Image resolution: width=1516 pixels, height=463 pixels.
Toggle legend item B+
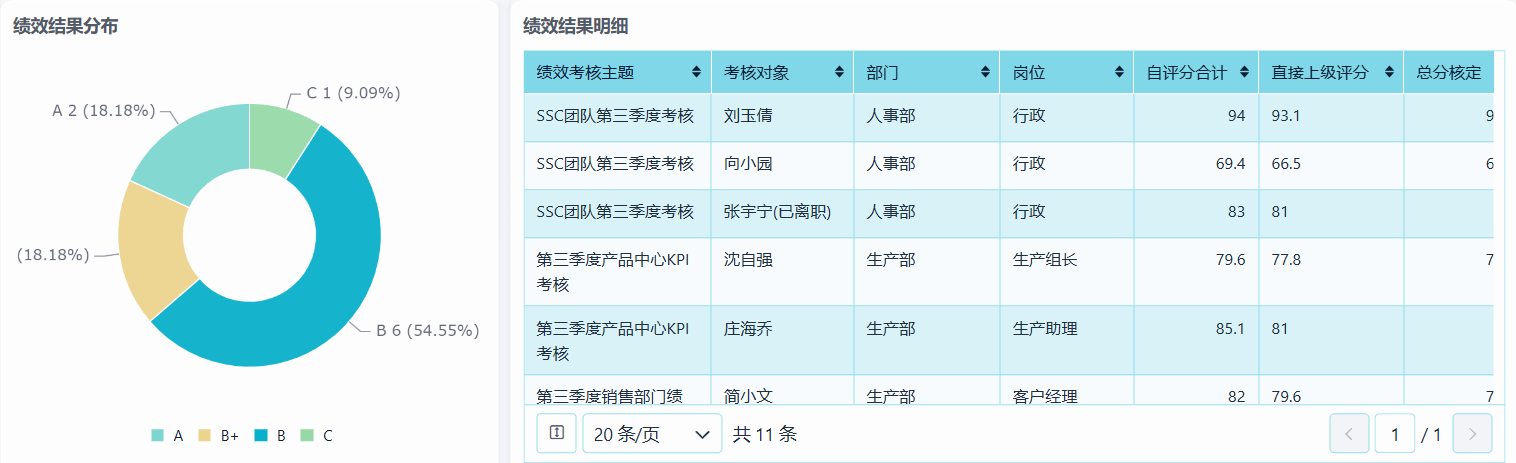pos(219,435)
